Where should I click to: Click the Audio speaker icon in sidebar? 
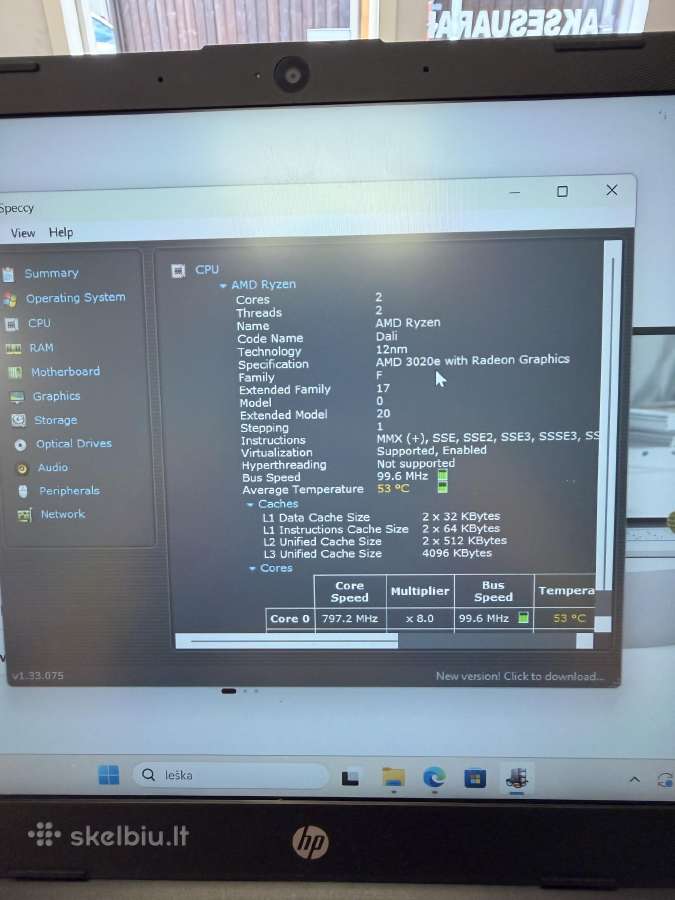[x=22, y=468]
